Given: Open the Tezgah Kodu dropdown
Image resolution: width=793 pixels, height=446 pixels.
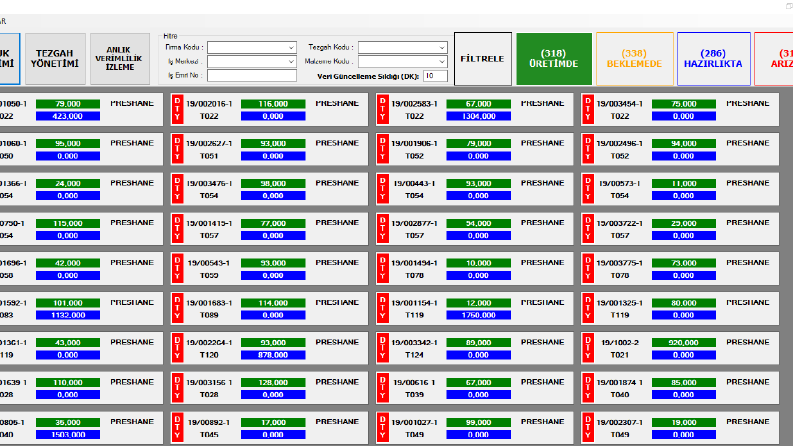Looking at the screenshot, I should pos(403,48).
